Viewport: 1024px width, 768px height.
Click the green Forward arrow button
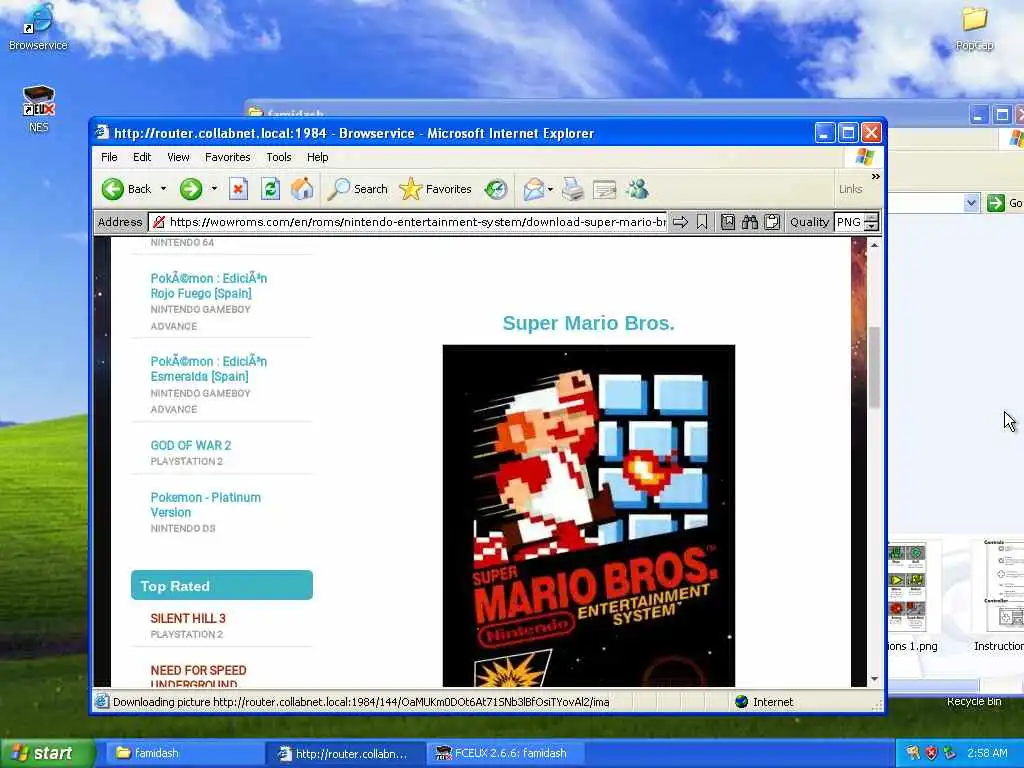pyautogui.click(x=191, y=189)
